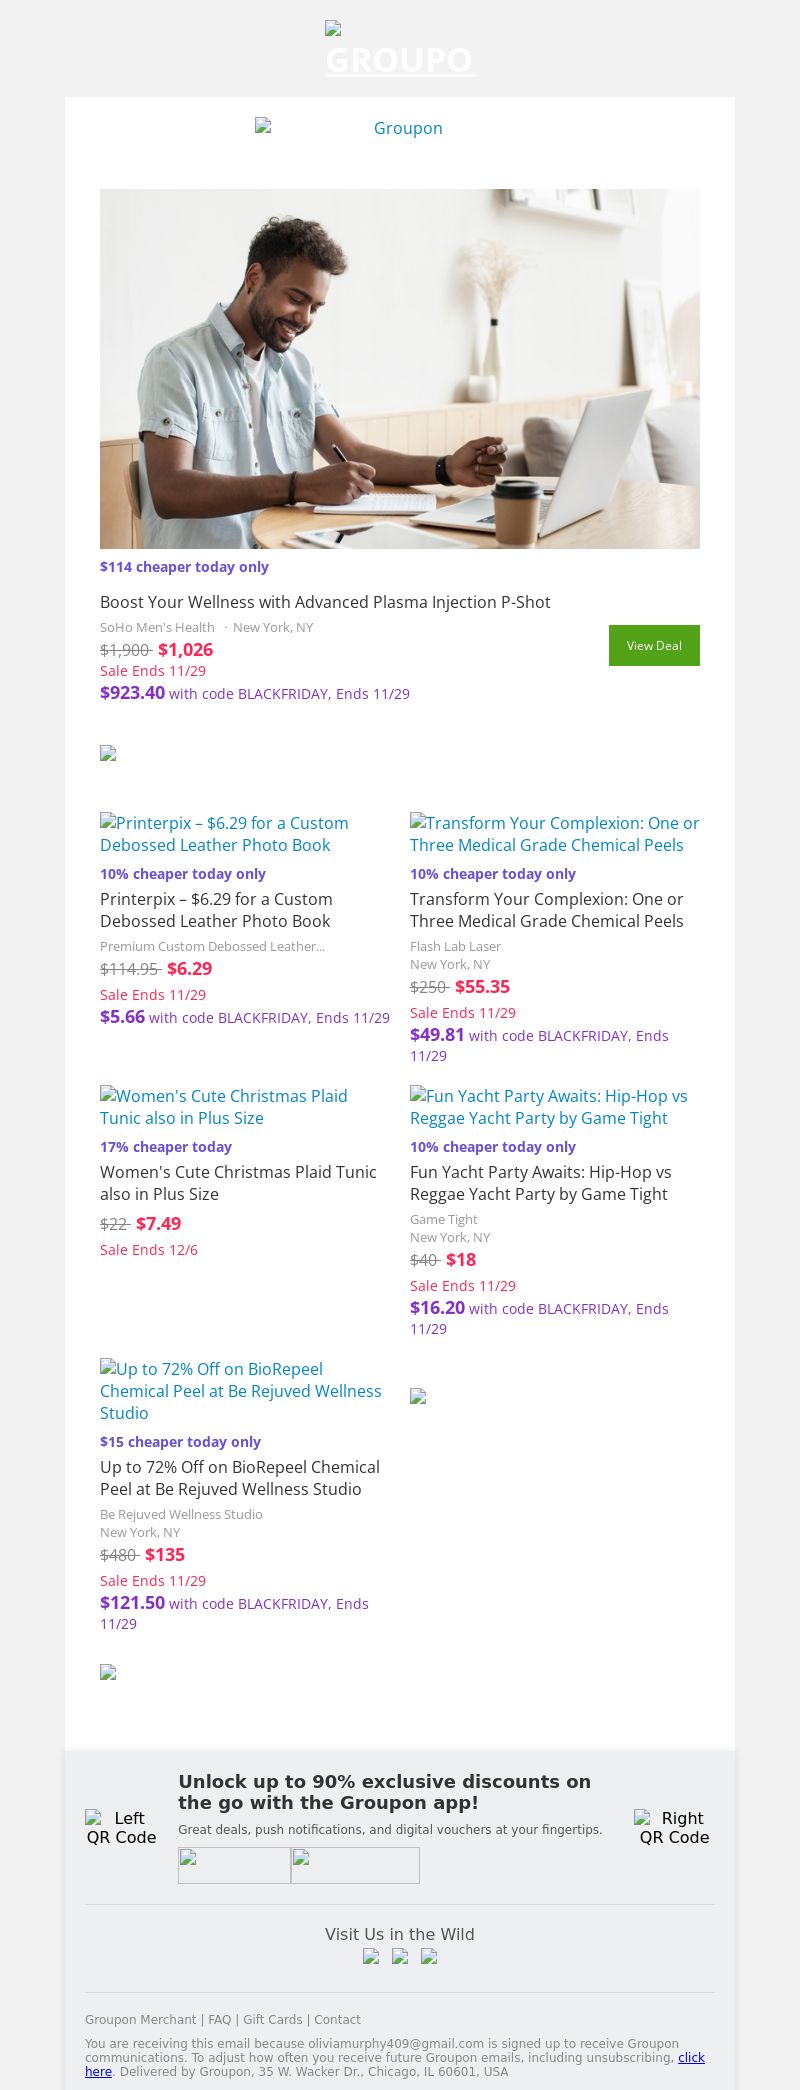Visit the Gift Cards footer link

tap(272, 2020)
